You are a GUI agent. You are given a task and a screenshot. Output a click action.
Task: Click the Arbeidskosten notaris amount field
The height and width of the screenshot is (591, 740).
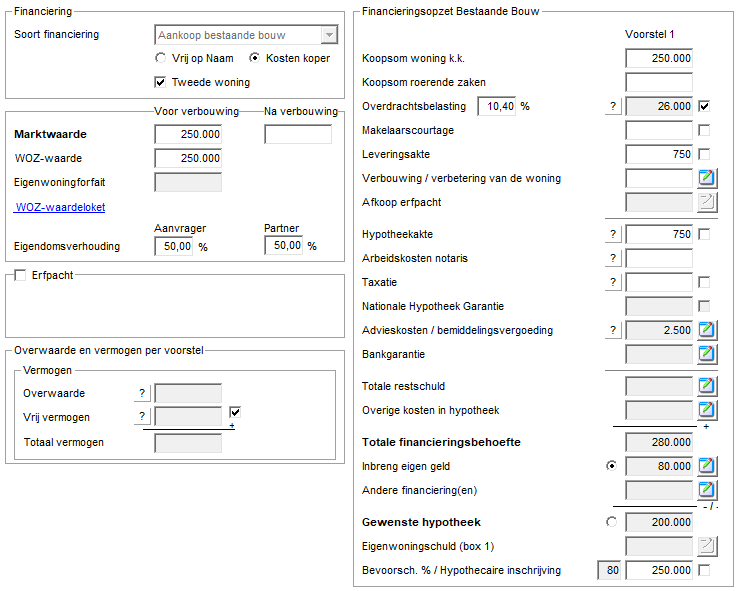pos(659,258)
